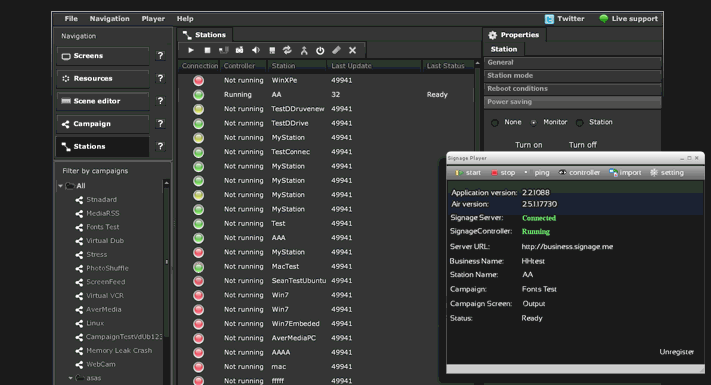This screenshot has height=385, width=711.
Task: Click the help question mark beside Resources
Action: click(160, 78)
